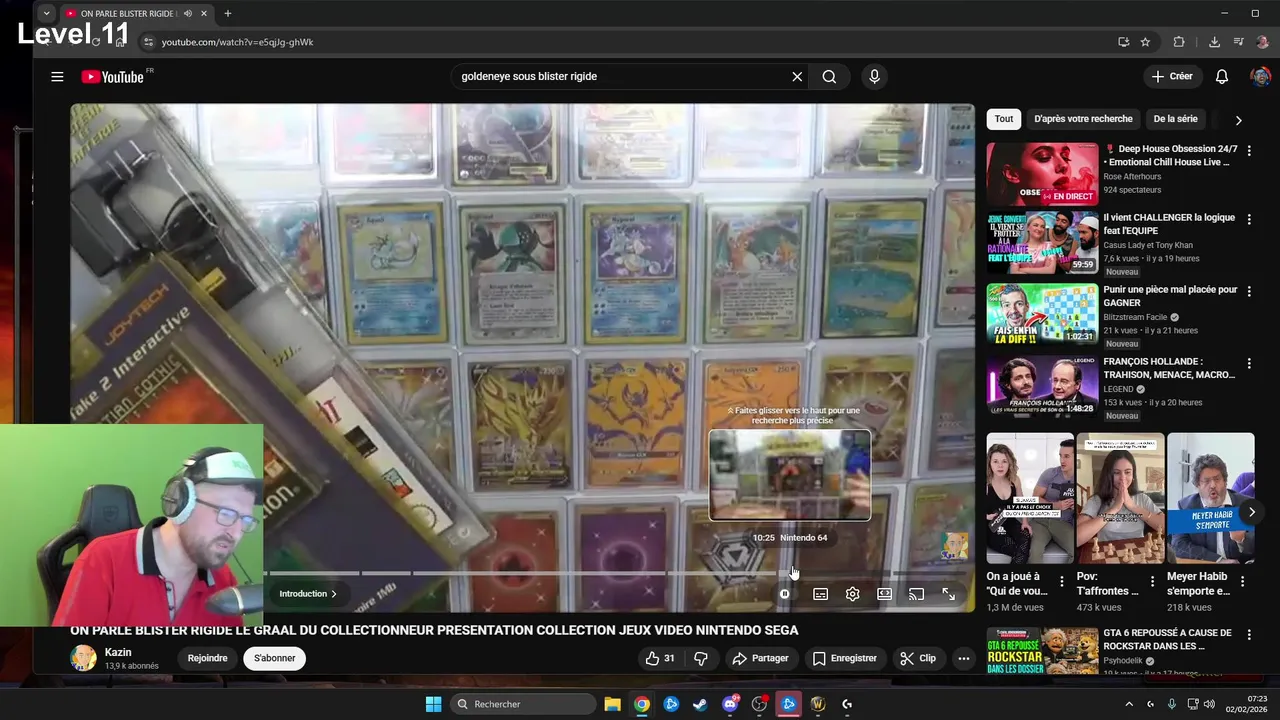The width and height of the screenshot is (1280, 720).
Task: Open options for the FRANÇOIS HOLLANDE video
Action: pos(1249,364)
